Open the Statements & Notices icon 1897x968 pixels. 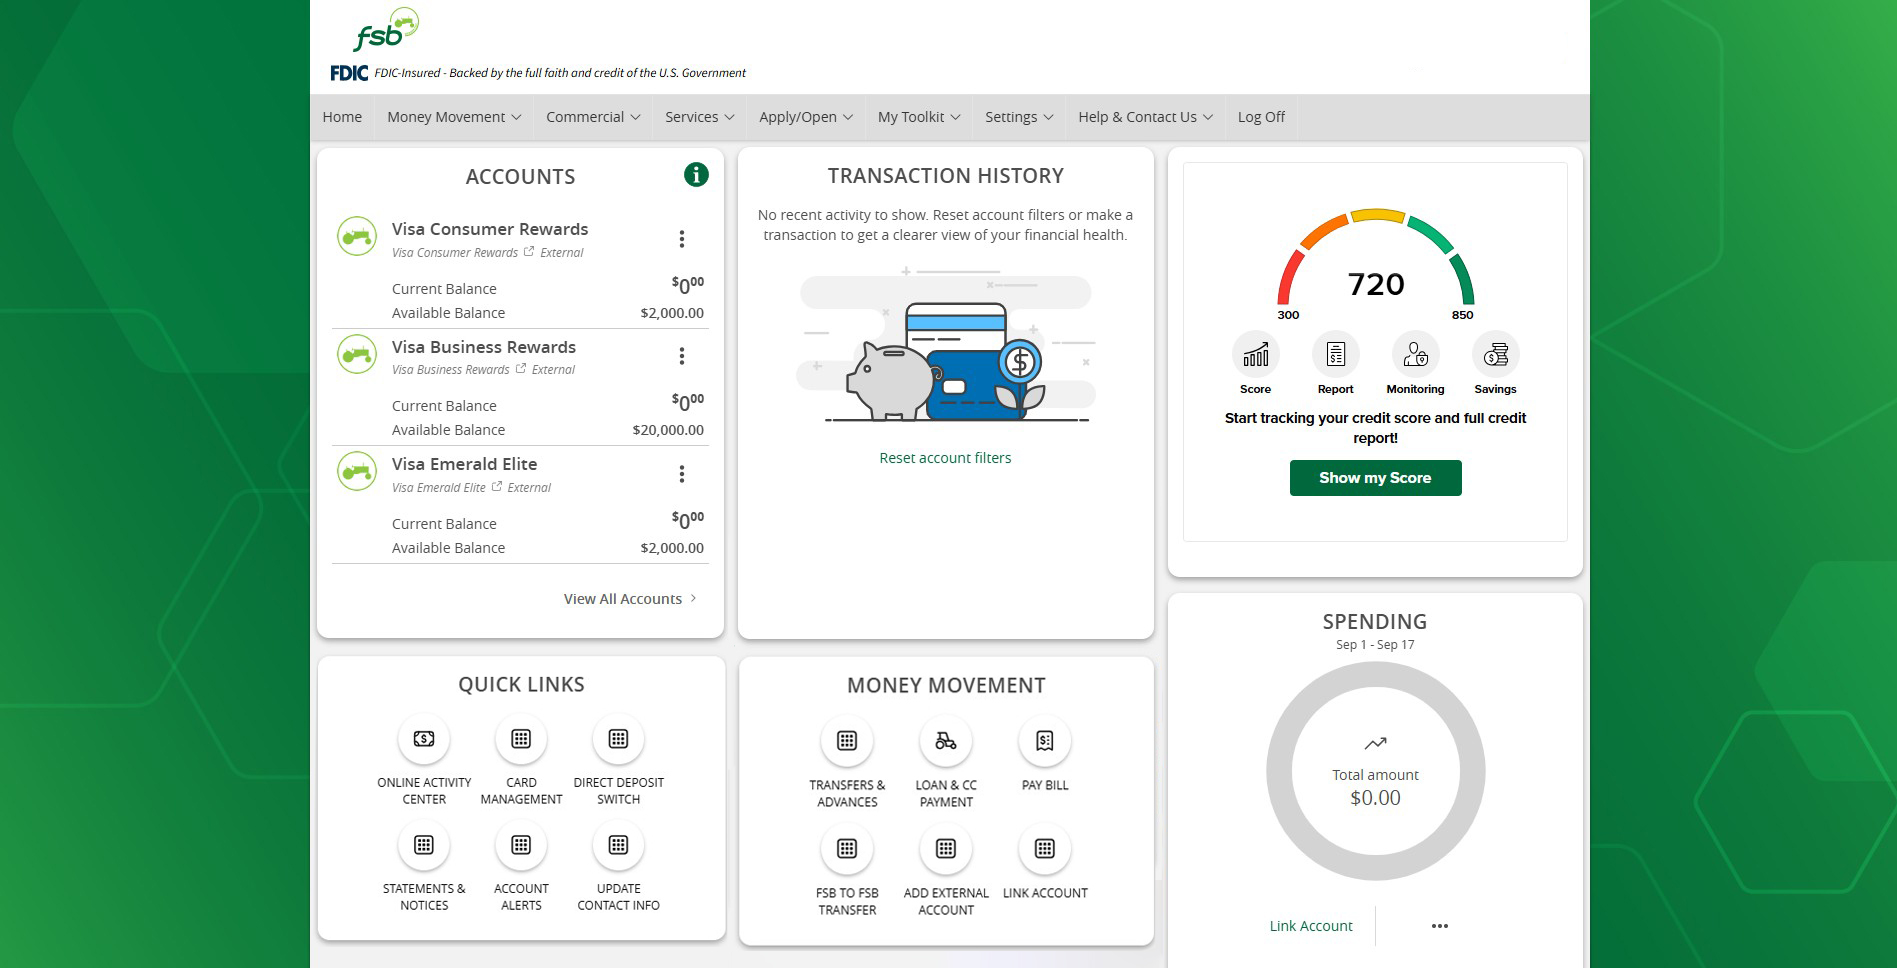click(424, 846)
